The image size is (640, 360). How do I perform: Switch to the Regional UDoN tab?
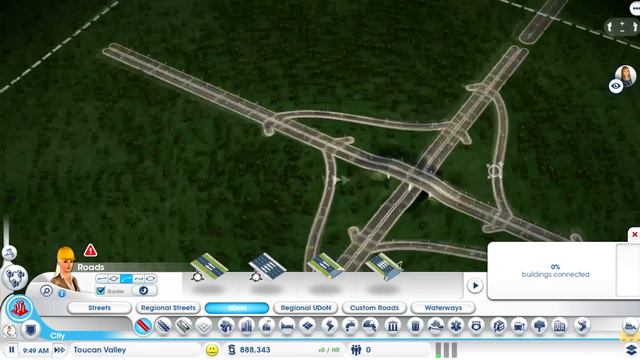click(306, 308)
